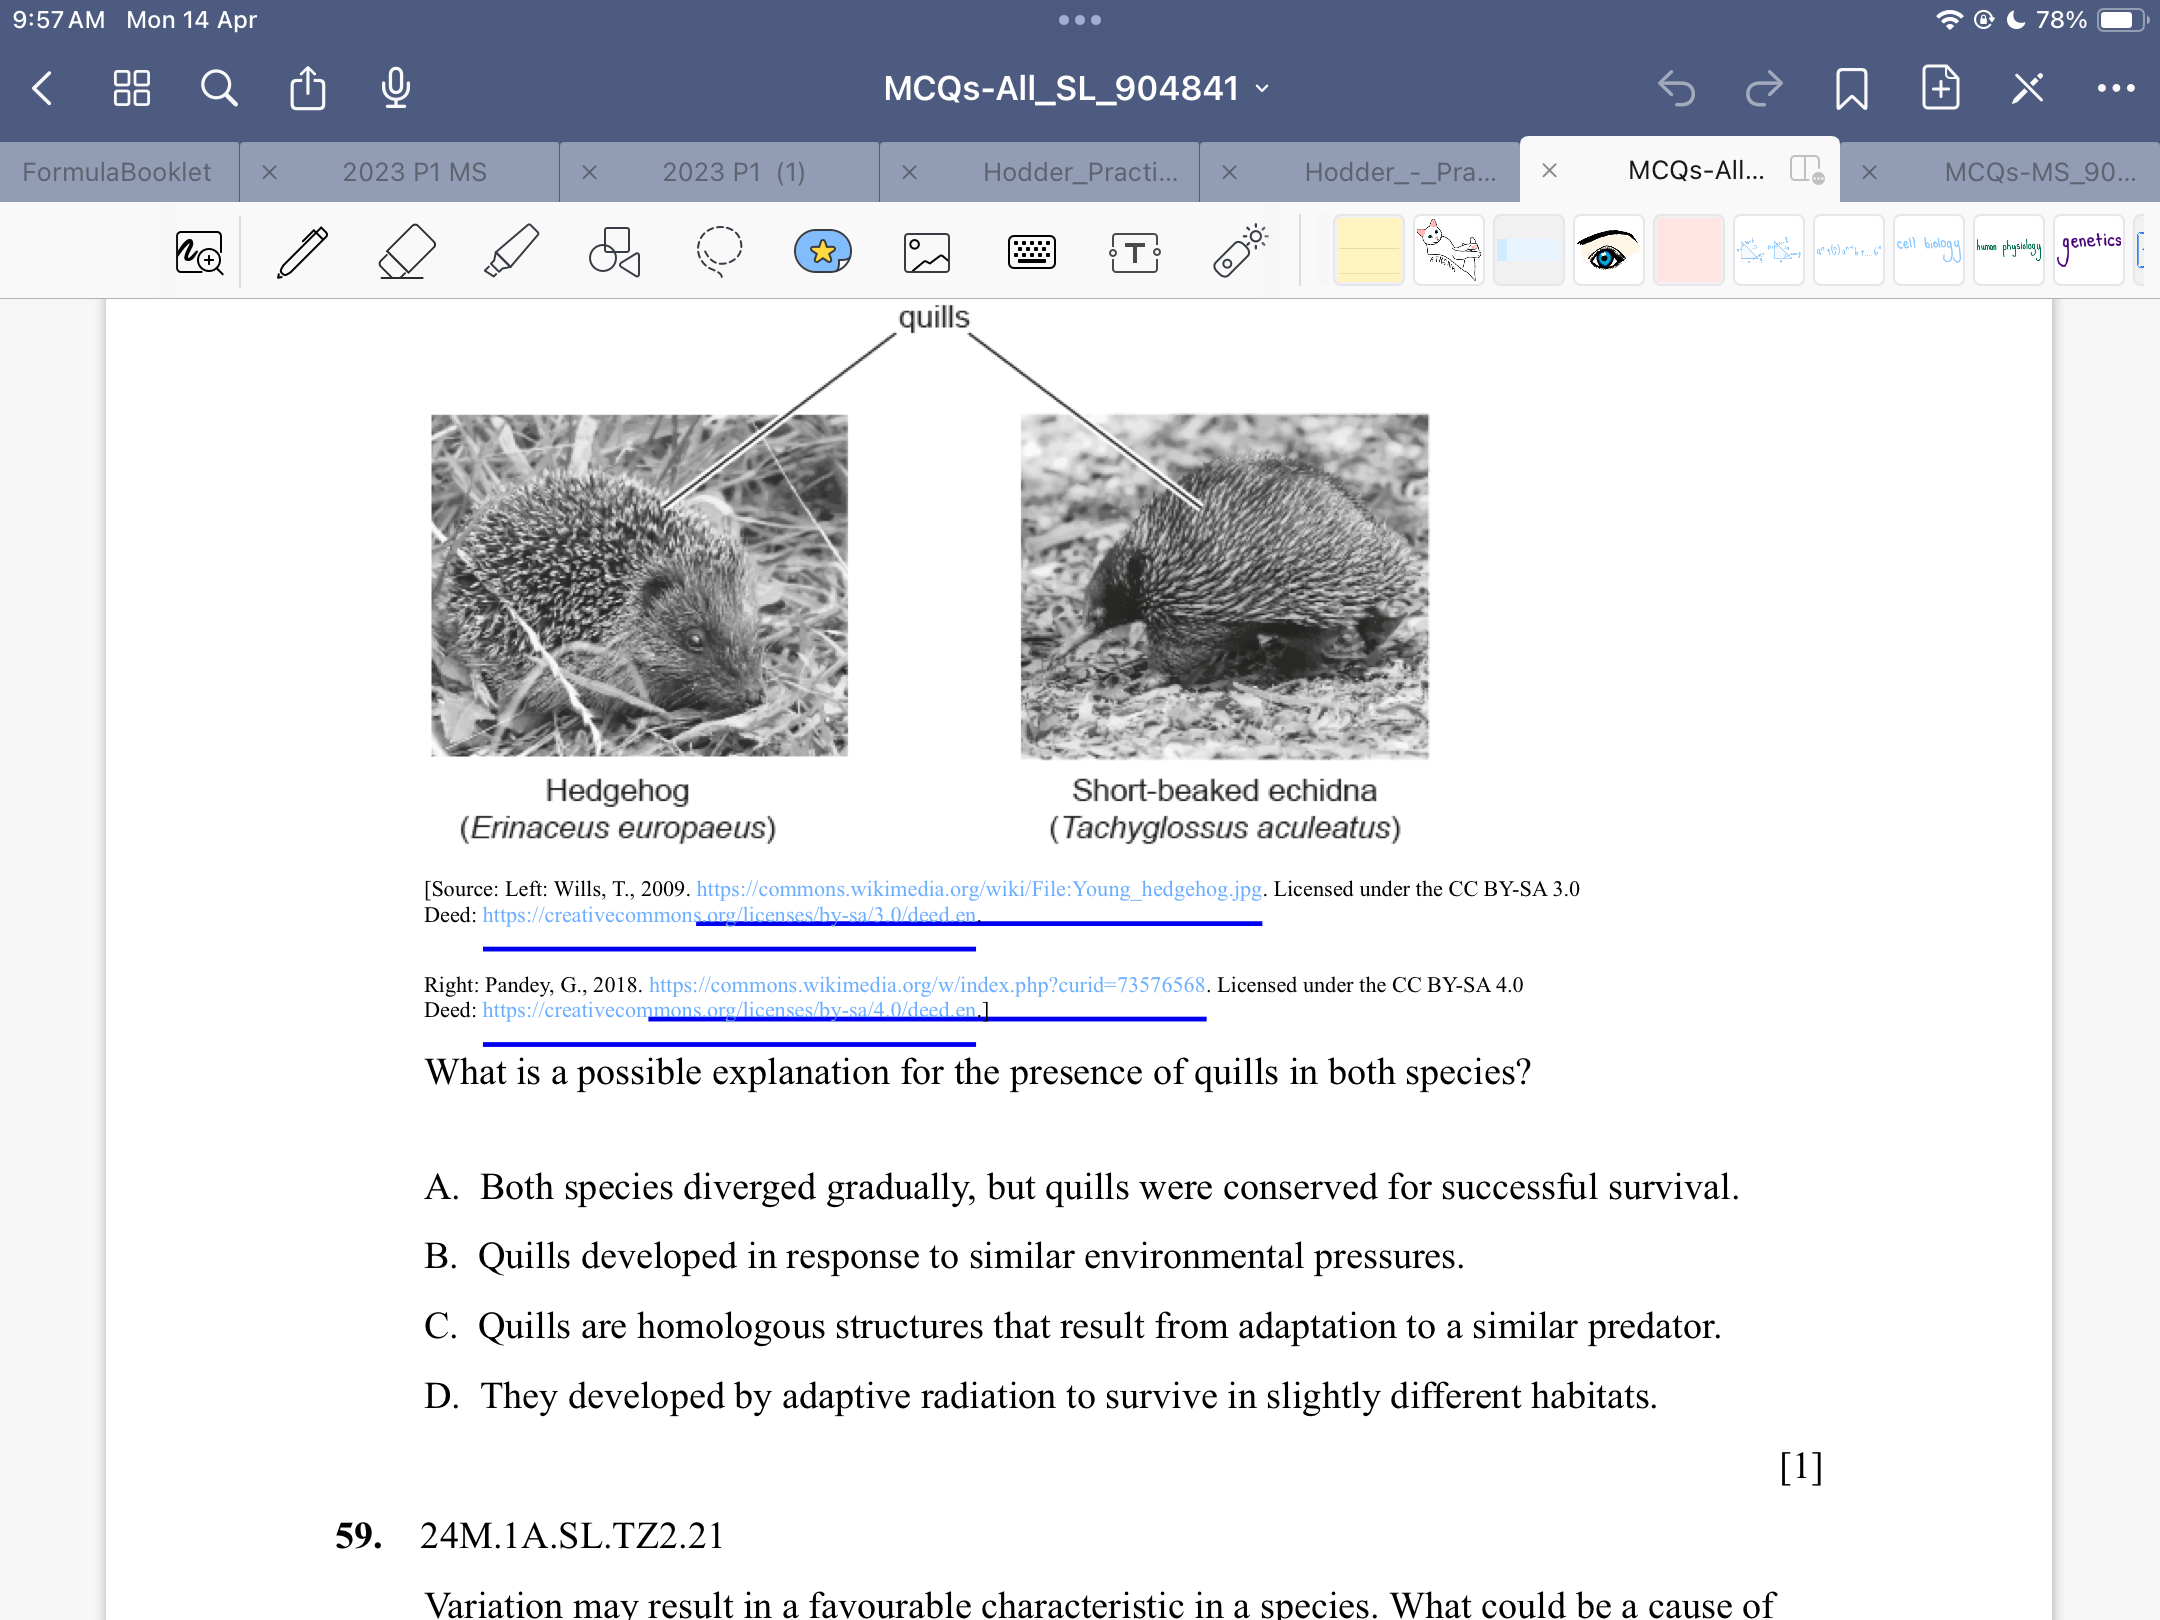Switch to the 2023 P1 (1) tab
This screenshot has width=2160, height=1620.
(x=733, y=172)
